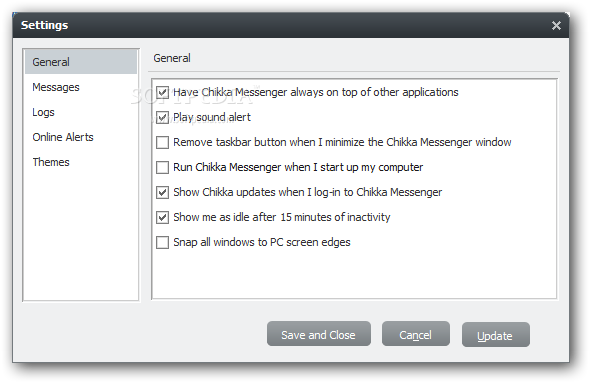Click the Cancel button

pyautogui.click(x=416, y=334)
